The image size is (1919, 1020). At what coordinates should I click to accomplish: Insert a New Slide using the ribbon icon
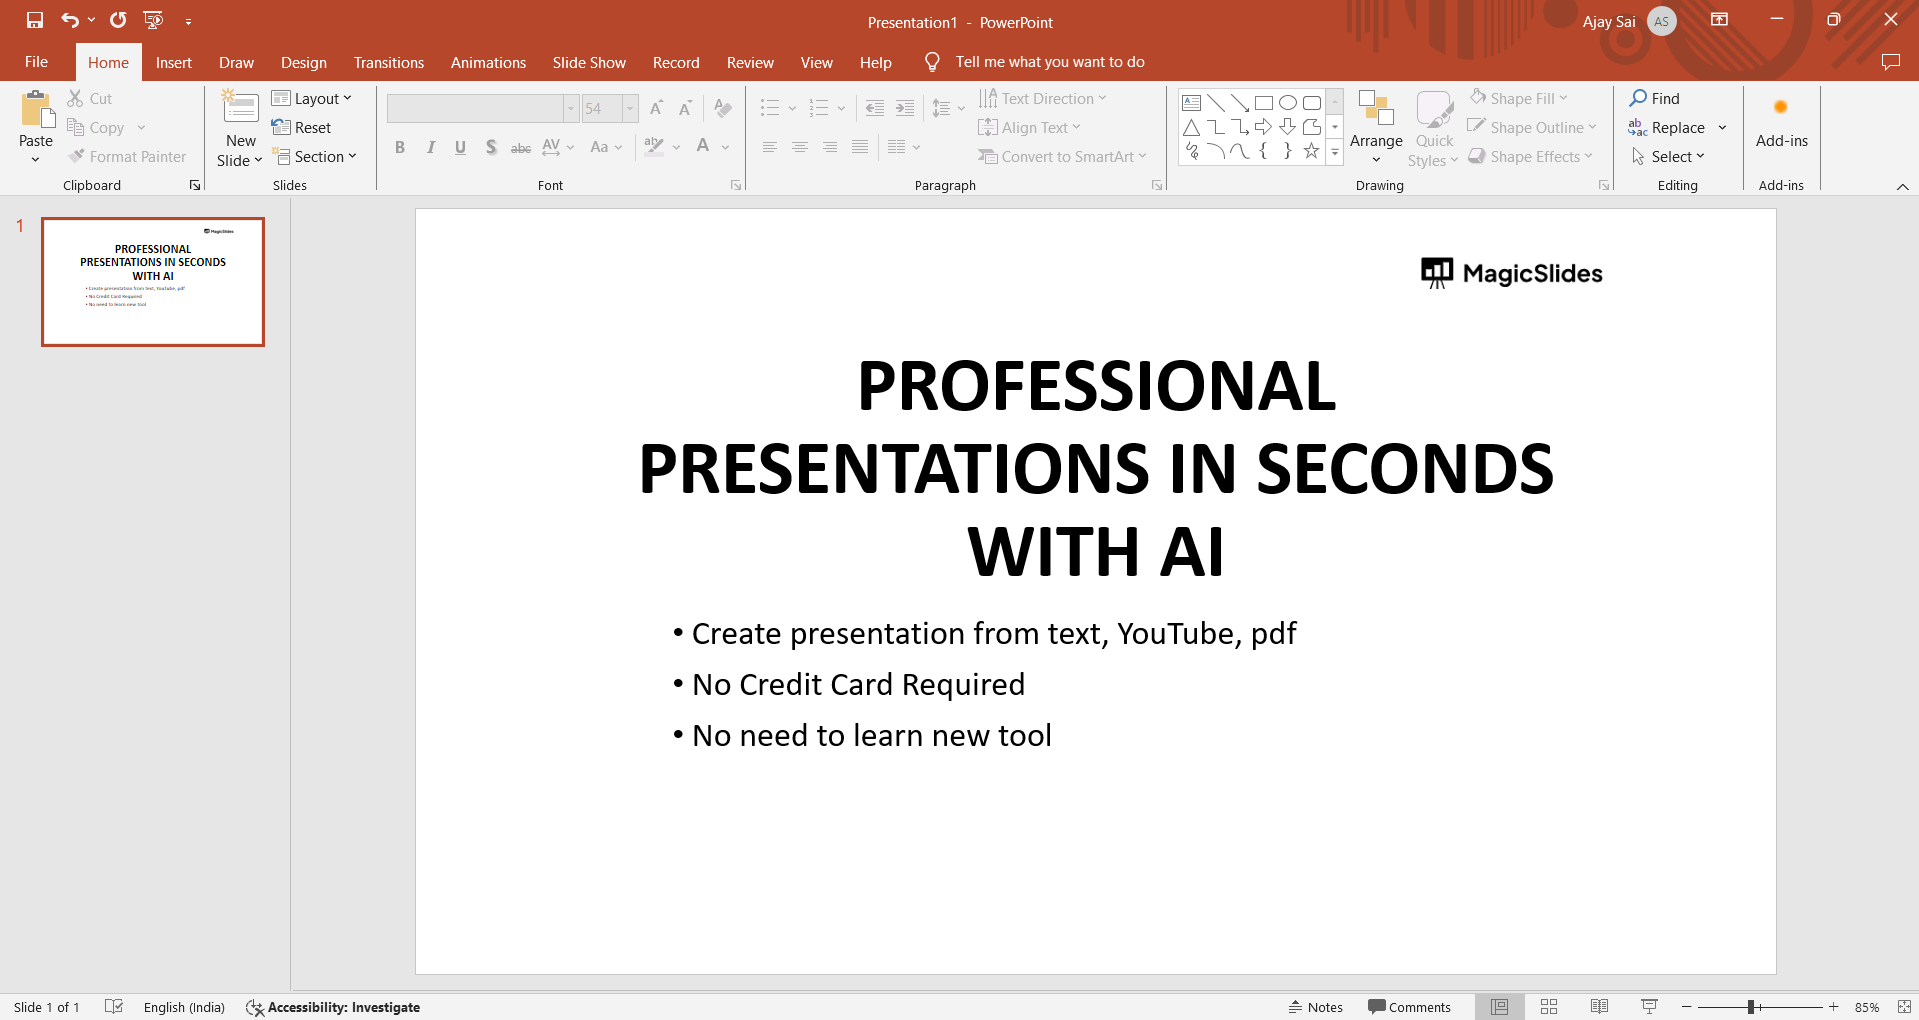click(240, 108)
